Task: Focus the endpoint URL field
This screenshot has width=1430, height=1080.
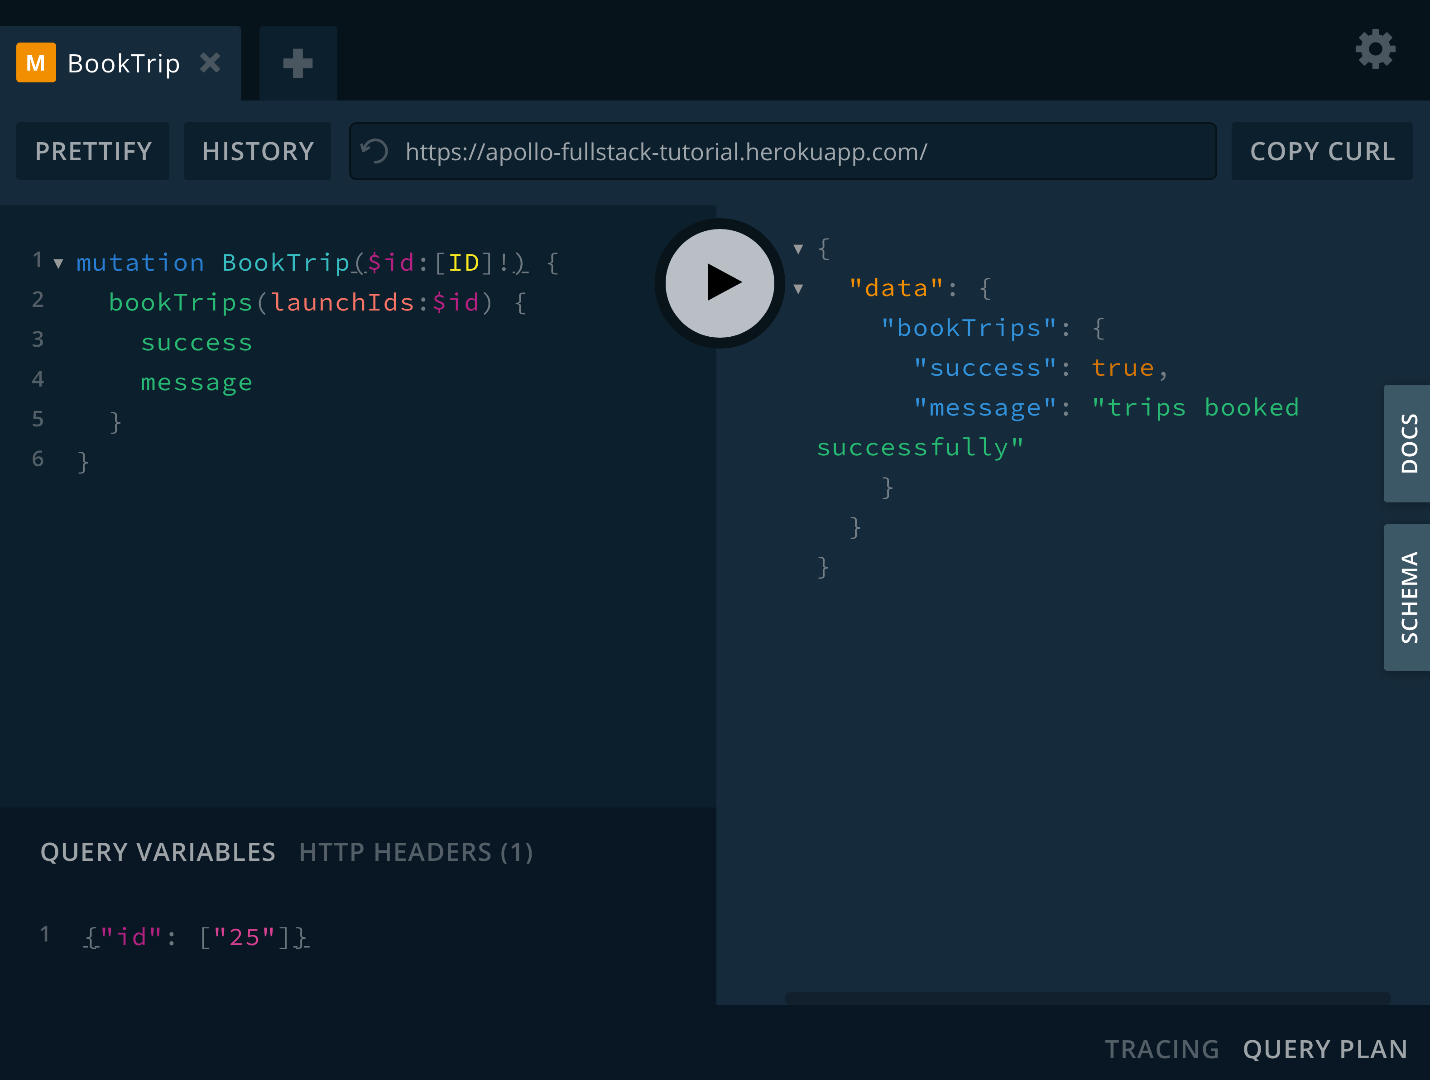Action: pyautogui.click(x=783, y=151)
